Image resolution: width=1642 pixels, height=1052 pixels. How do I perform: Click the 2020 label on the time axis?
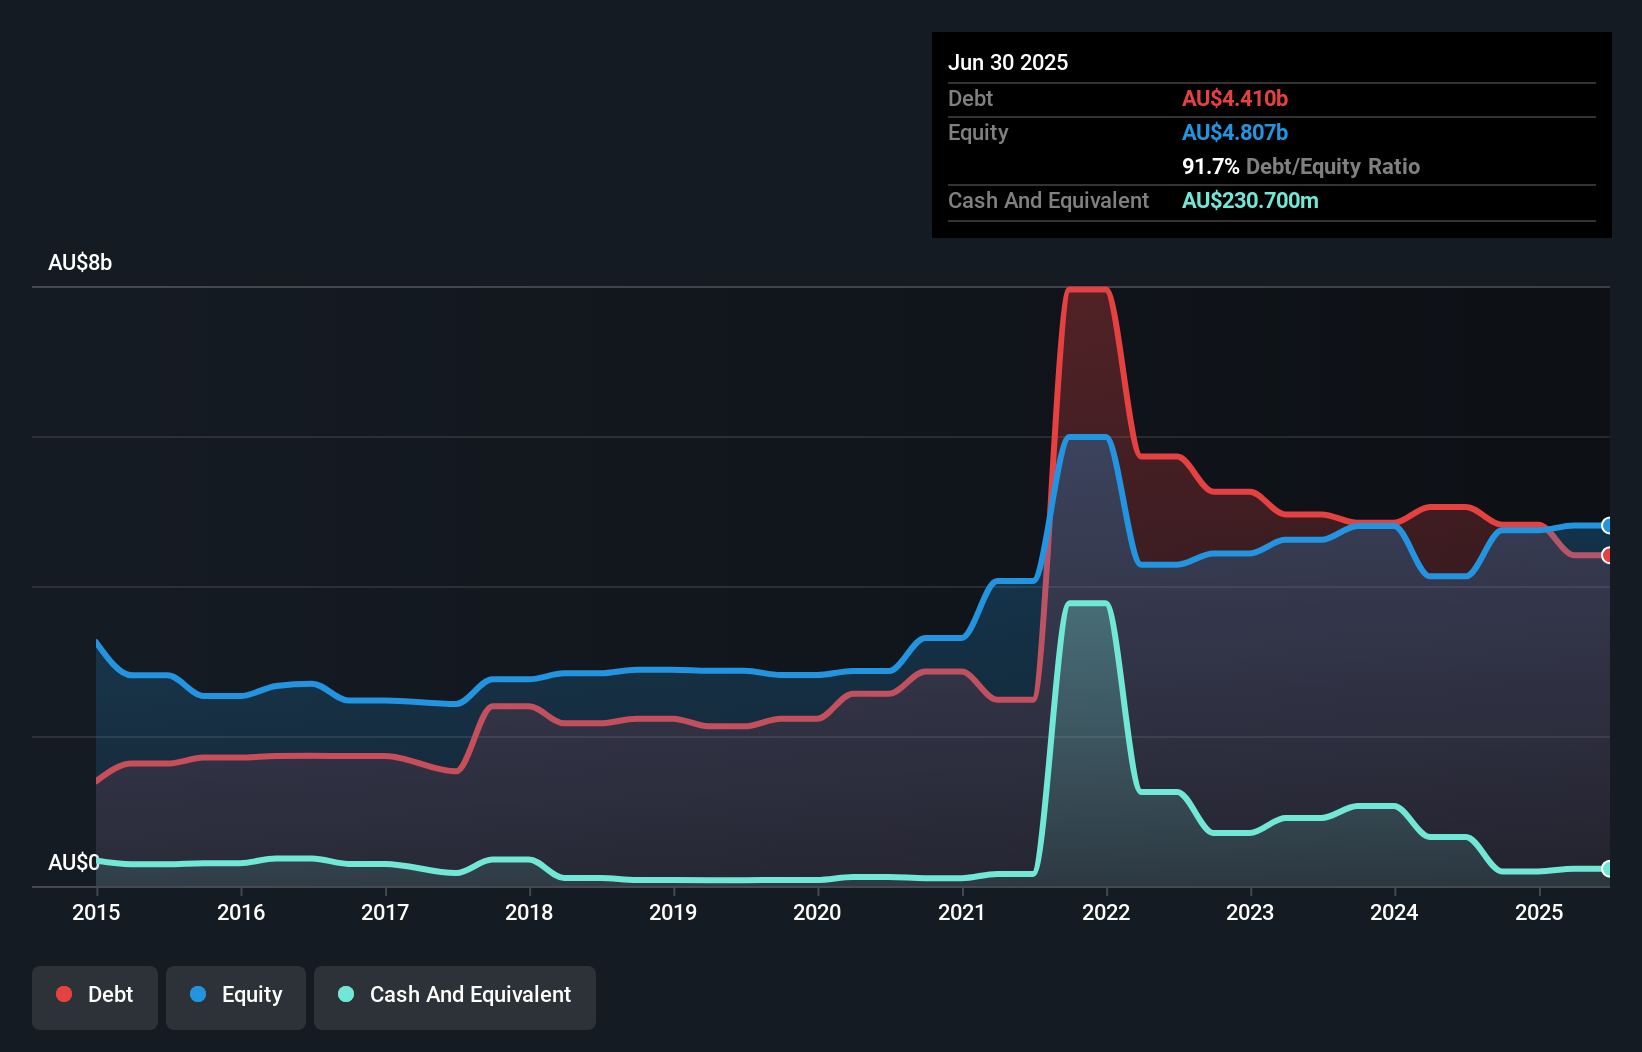pos(817,912)
